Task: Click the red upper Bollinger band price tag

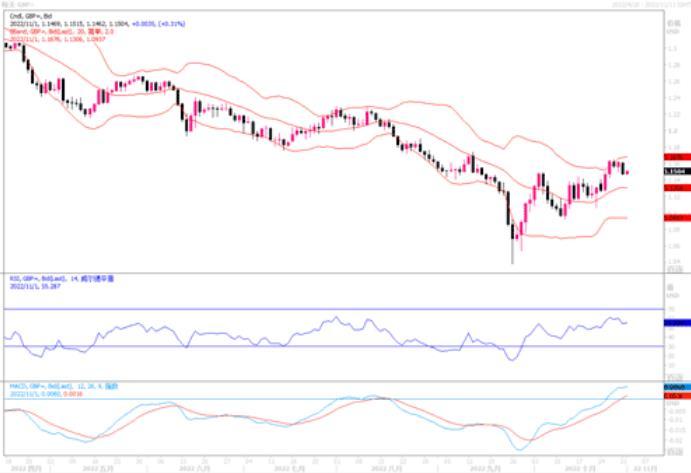Action: click(x=676, y=158)
